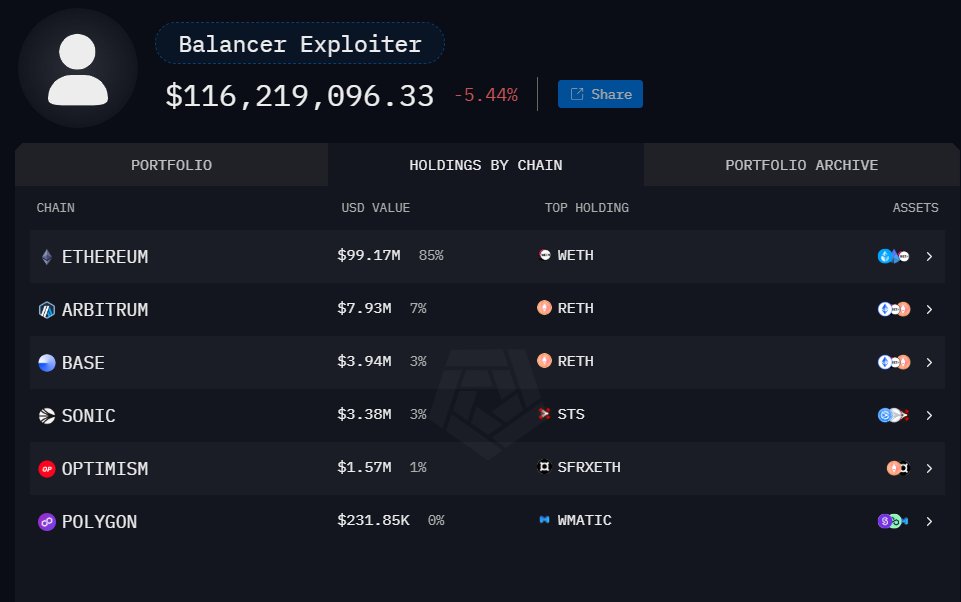Click the Optimism chain logo icon
The width and height of the screenshot is (961, 602).
click(x=46, y=469)
